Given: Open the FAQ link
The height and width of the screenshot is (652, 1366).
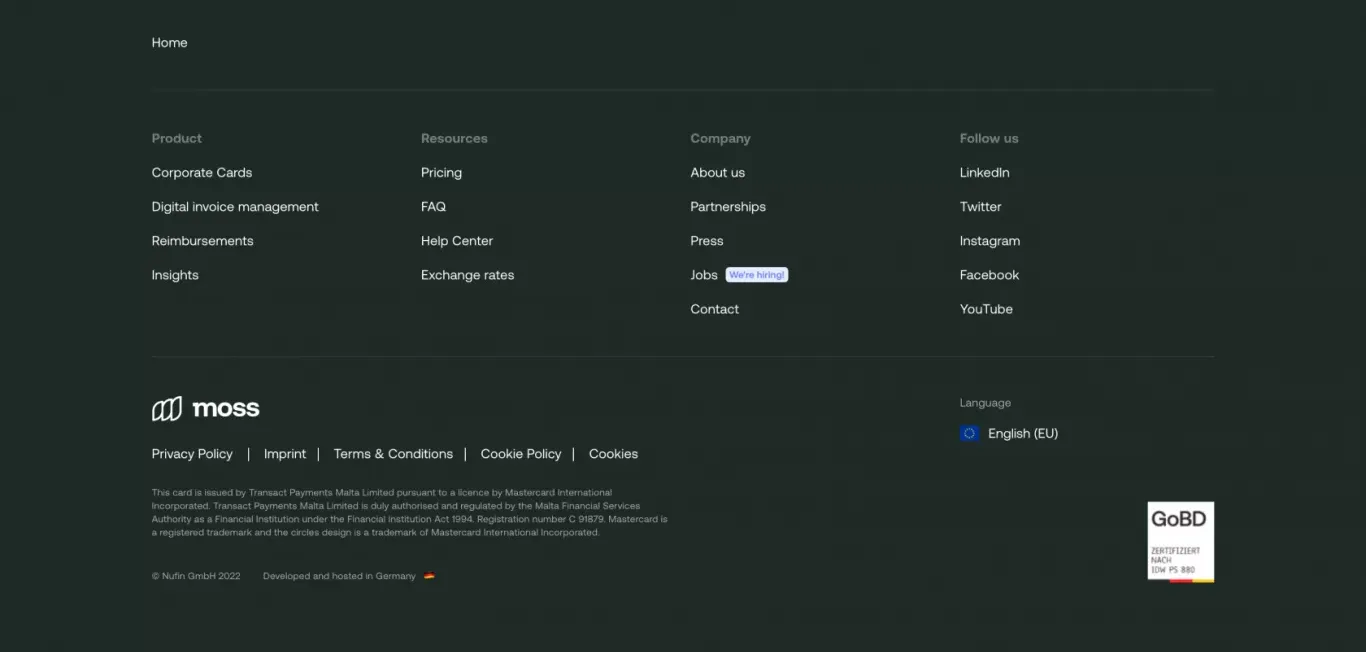Looking at the screenshot, I should tap(433, 207).
